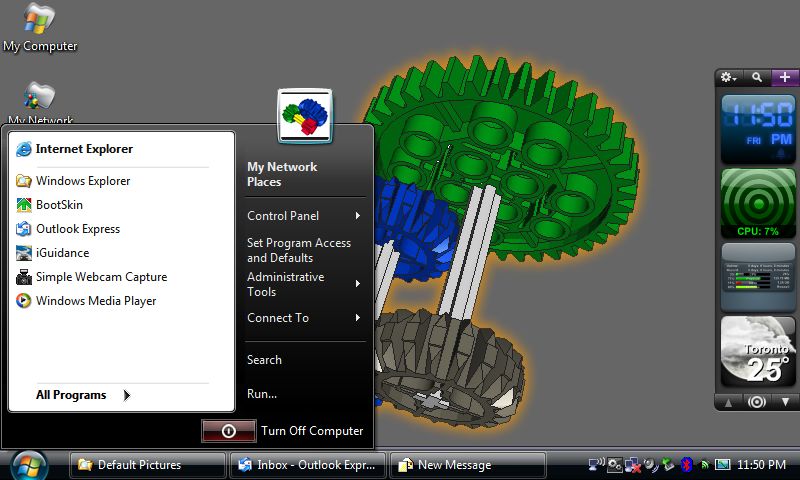Click the gears tray icon
Image resolution: width=800 pixels, height=480 pixels.
pyautogui.click(x=615, y=465)
